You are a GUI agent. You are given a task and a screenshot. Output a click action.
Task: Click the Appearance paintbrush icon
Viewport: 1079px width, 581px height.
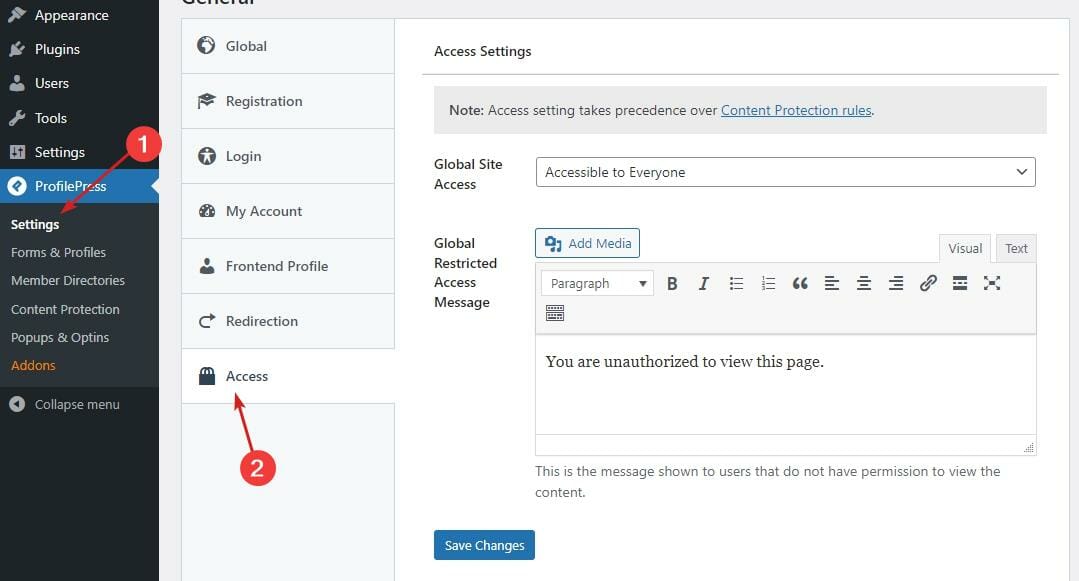17,14
